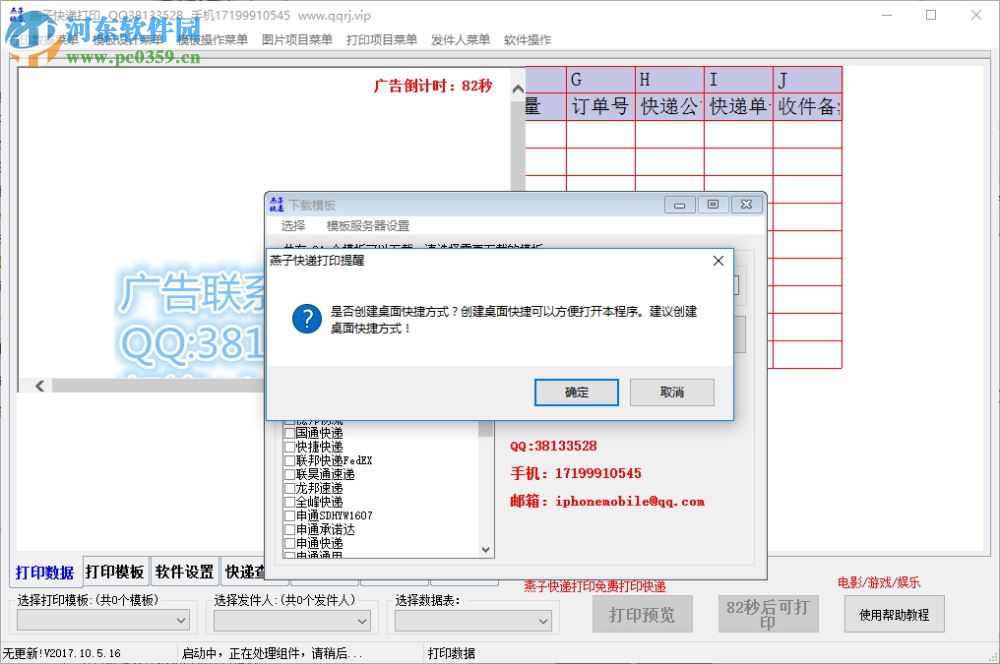Screen dimensions: 1000x664
Task: Switch to the 打印数据 tab
Action: coord(45,572)
